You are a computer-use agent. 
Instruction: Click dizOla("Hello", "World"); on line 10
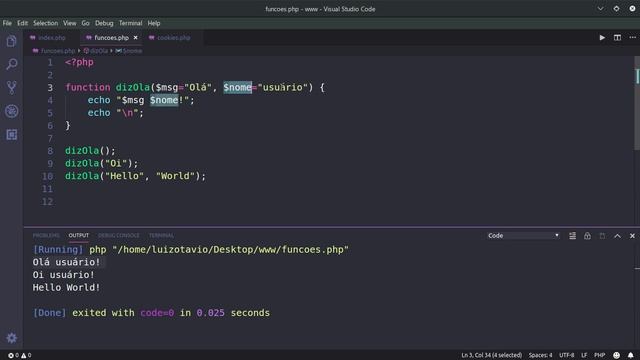coord(136,176)
